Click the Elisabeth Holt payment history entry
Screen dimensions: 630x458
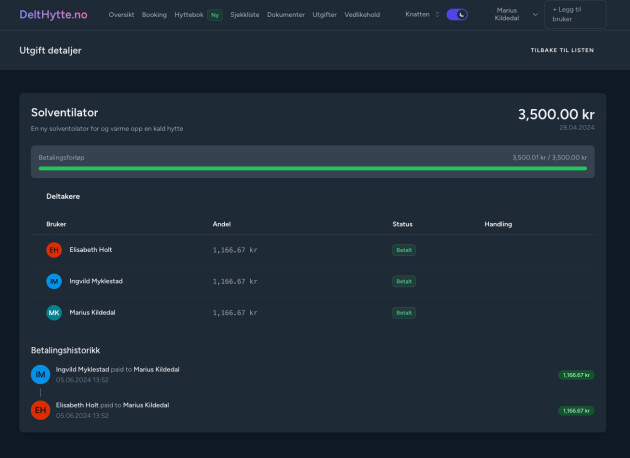point(313,410)
